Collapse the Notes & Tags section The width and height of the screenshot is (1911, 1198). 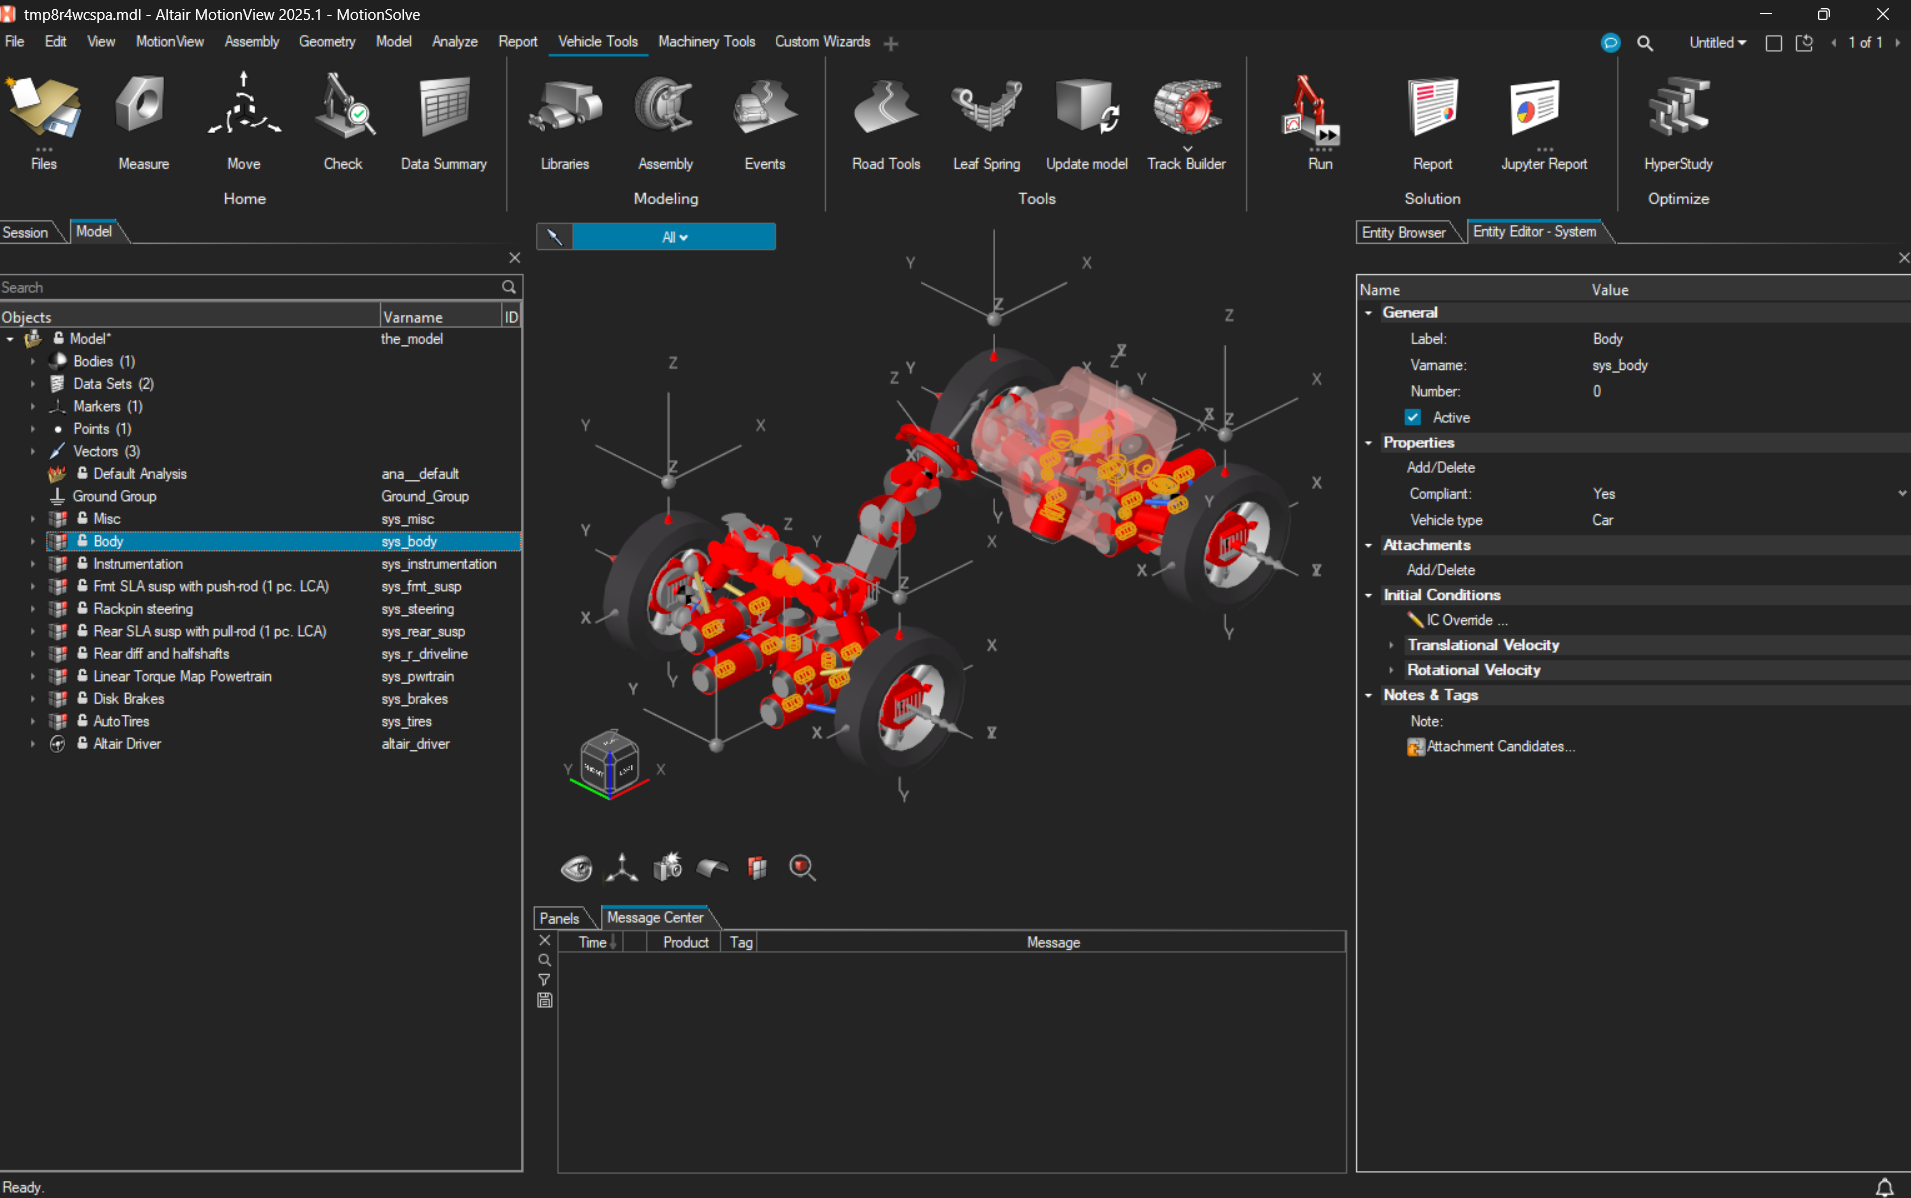pos(1369,695)
